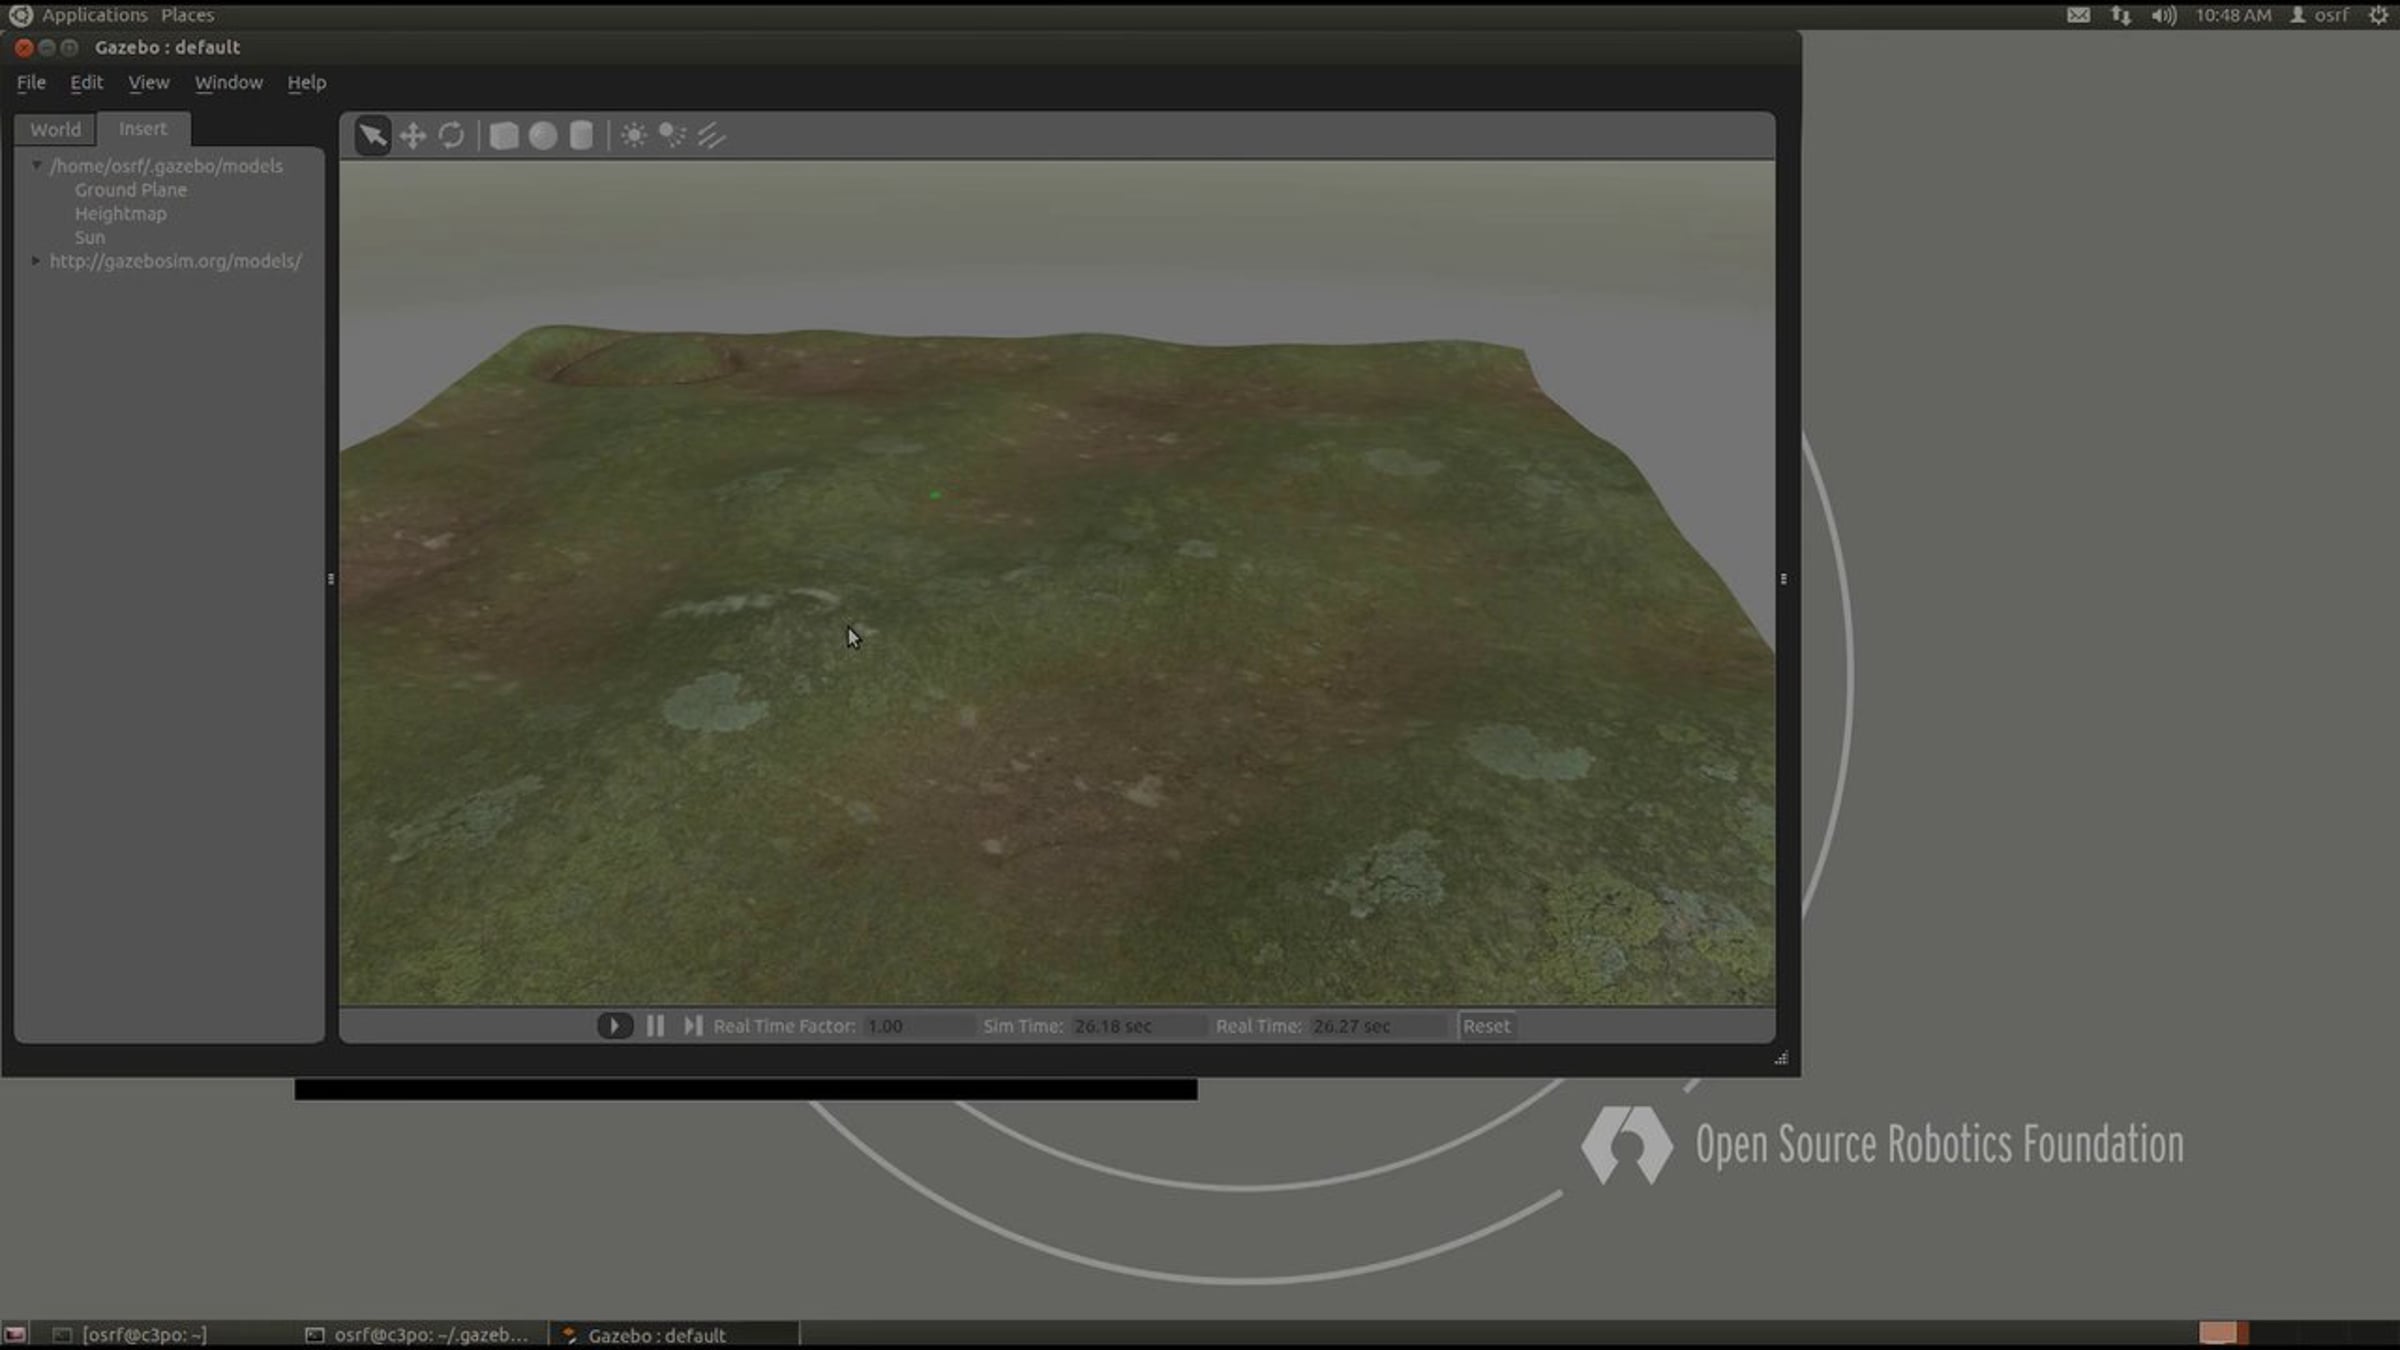This screenshot has height=1350, width=2400.
Task: Click the Reset time button
Action: pyautogui.click(x=1486, y=1026)
